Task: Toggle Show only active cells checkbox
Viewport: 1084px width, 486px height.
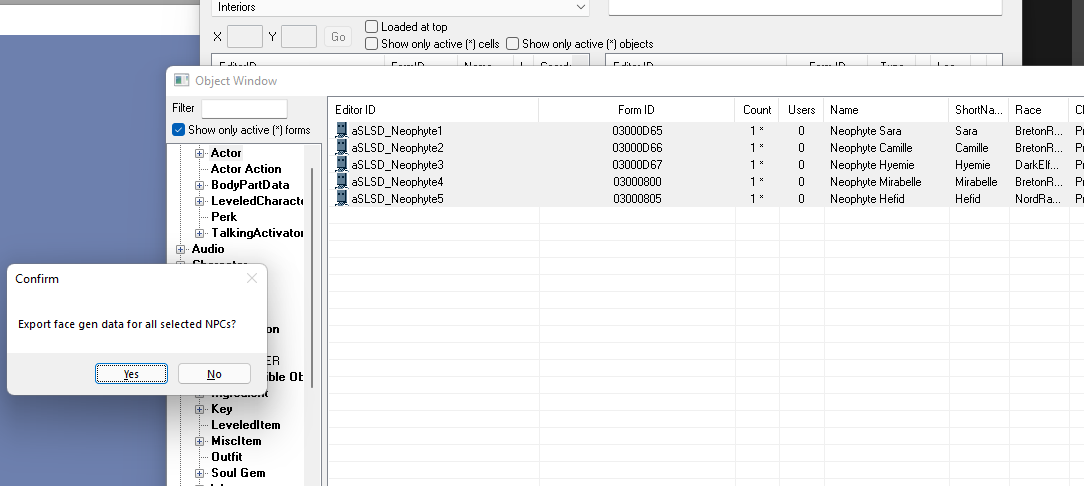Action: pos(371,44)
